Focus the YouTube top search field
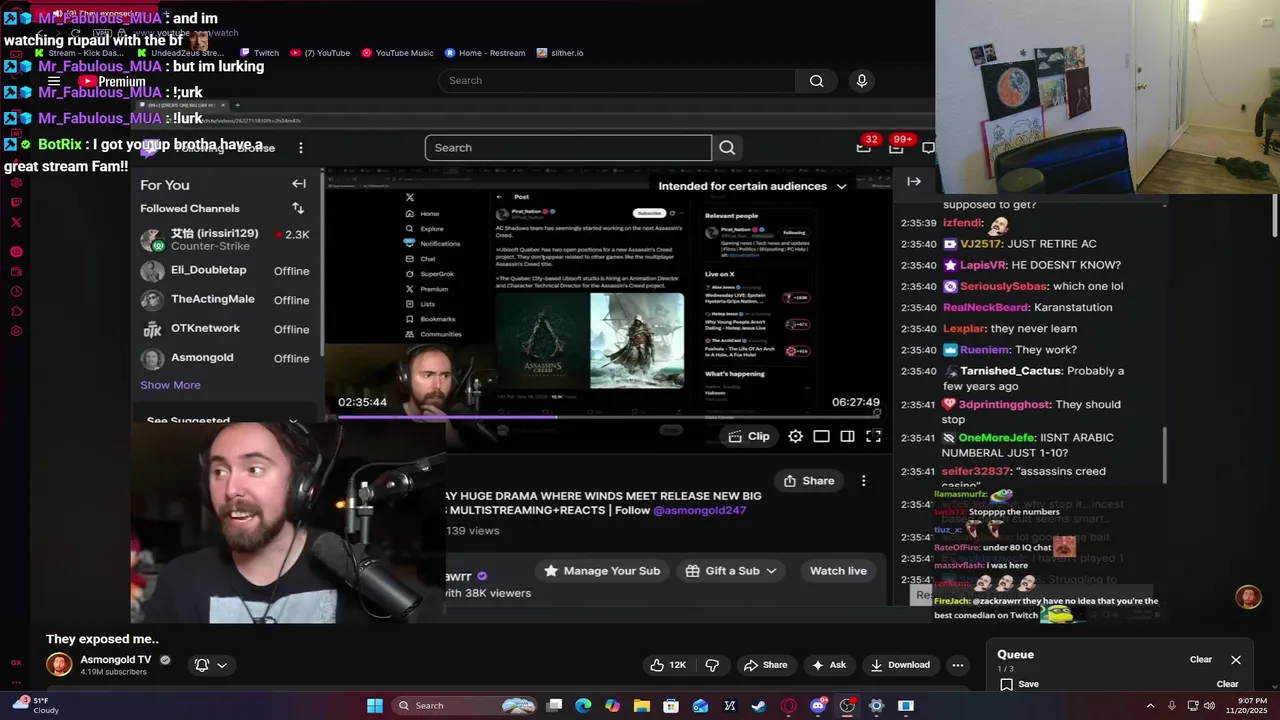1280x720 pixels. pyautogui.click(x=617, y=81)
